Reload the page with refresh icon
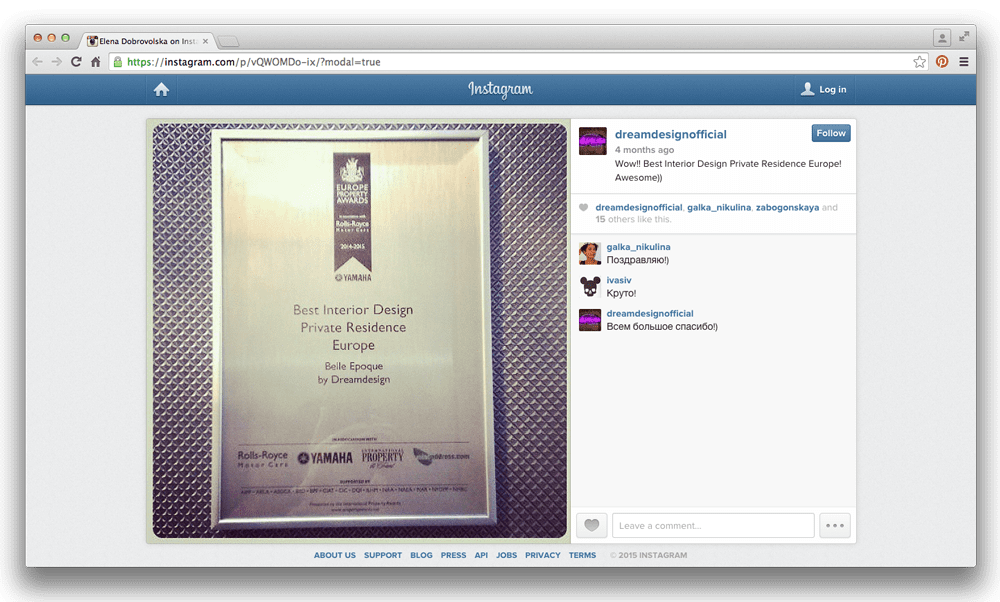 (x=76, y=62)
